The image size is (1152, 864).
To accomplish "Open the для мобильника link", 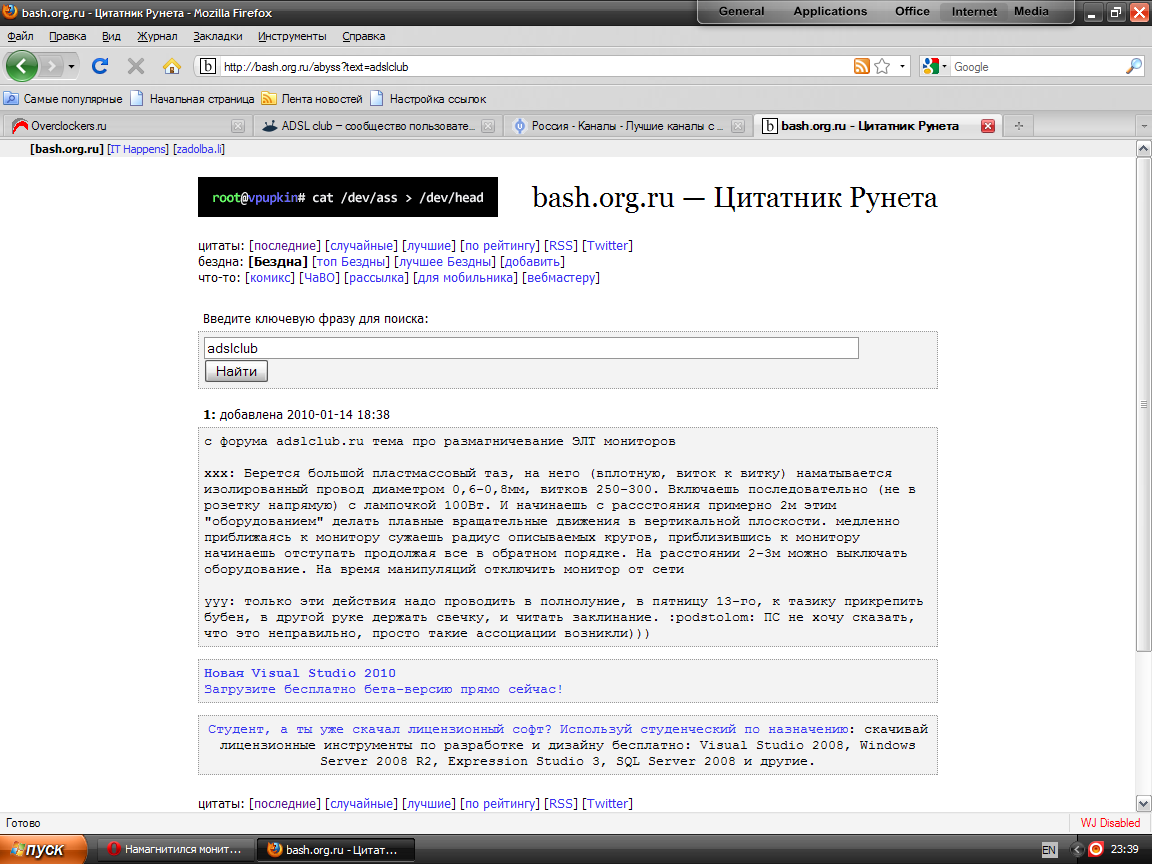I will (x=466, y=278).
